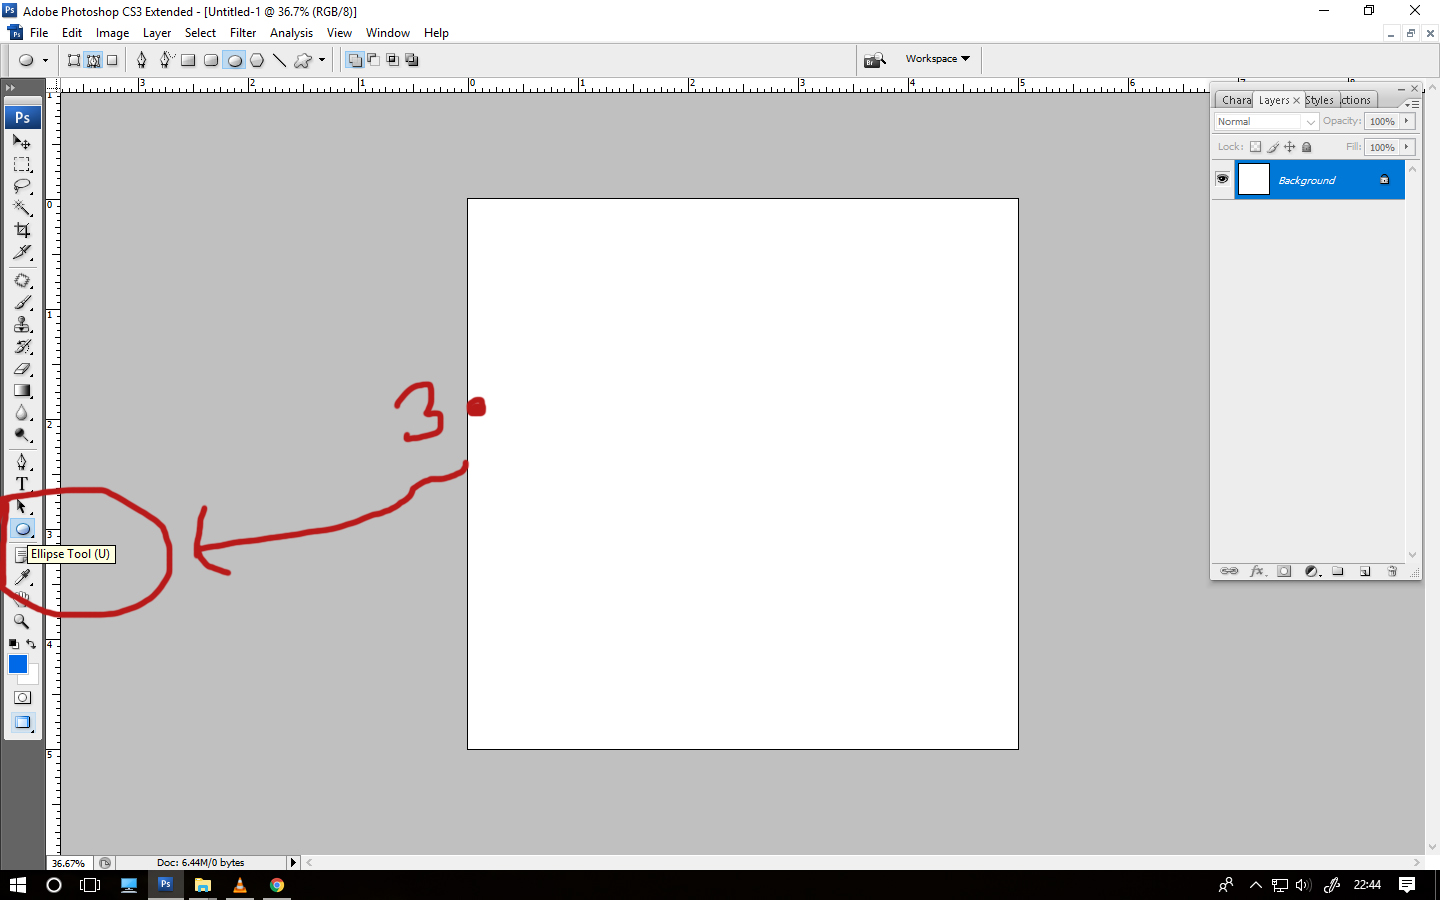
Task: Open the blue foreground color picker
Action: pyautogui.click(x=17, y=663)
